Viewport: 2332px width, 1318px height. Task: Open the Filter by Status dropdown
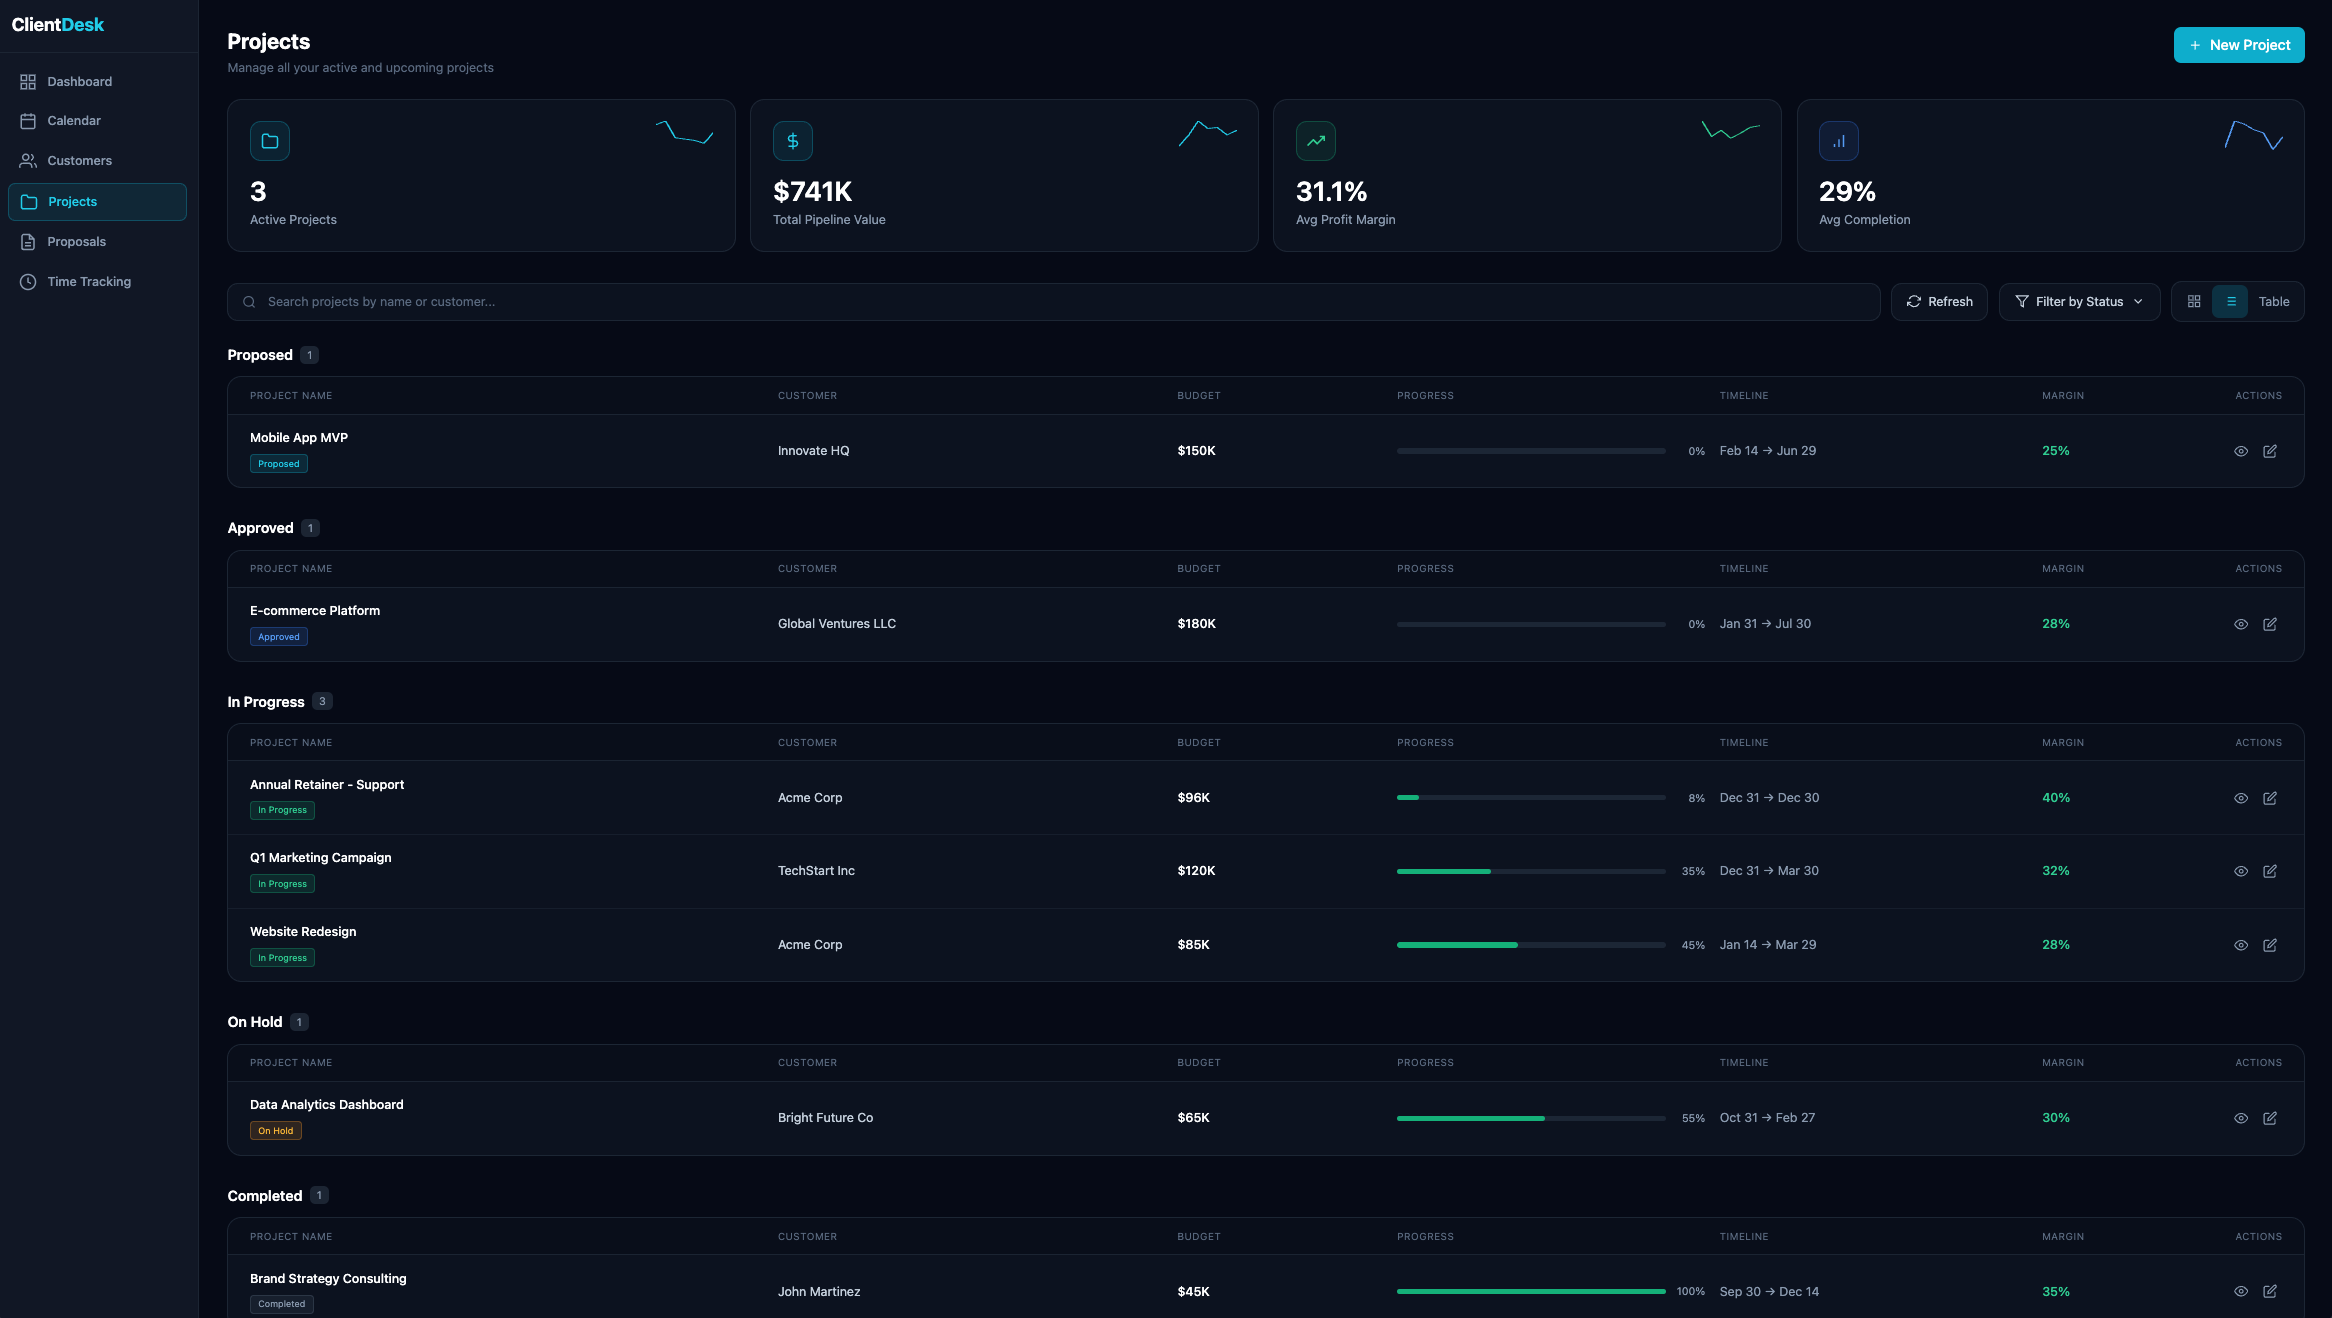[x=2079, y=301]
